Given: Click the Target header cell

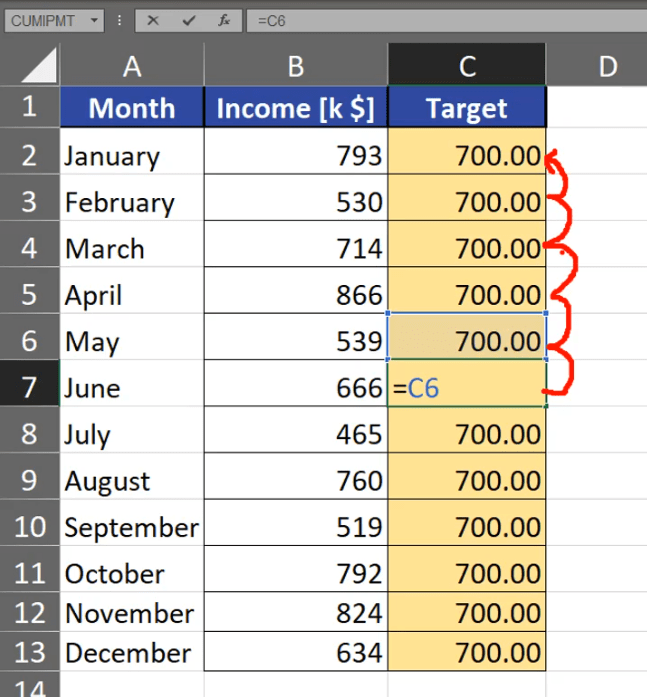Looking at the screenshot, I should coord(467,107).
